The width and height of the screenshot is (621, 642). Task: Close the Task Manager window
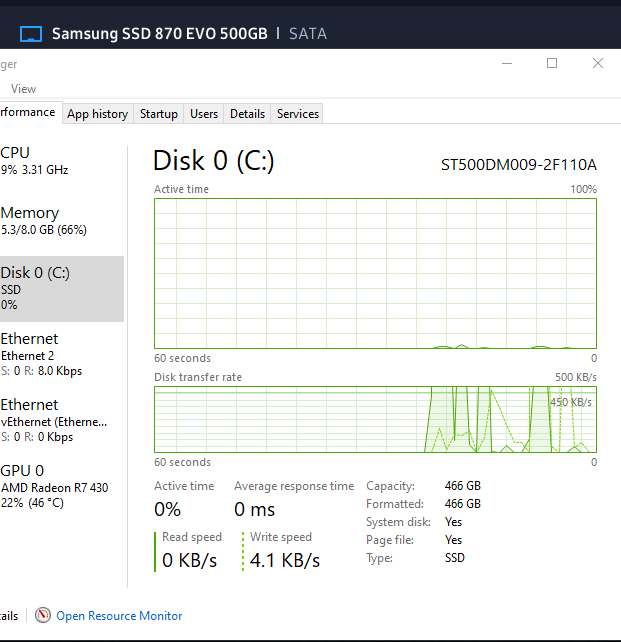click(598, 63)
